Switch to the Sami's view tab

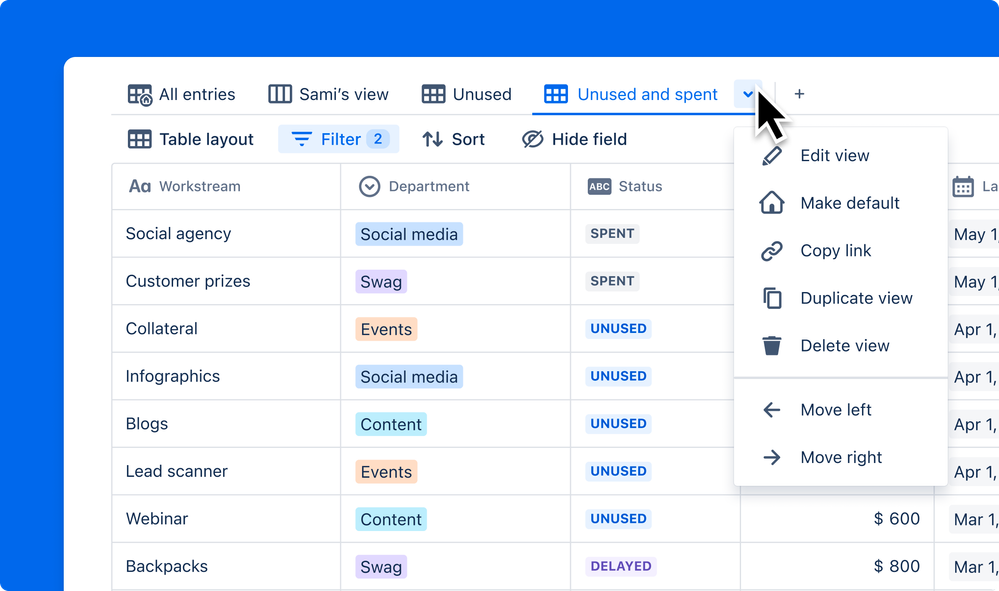click(x=328, y=94)
